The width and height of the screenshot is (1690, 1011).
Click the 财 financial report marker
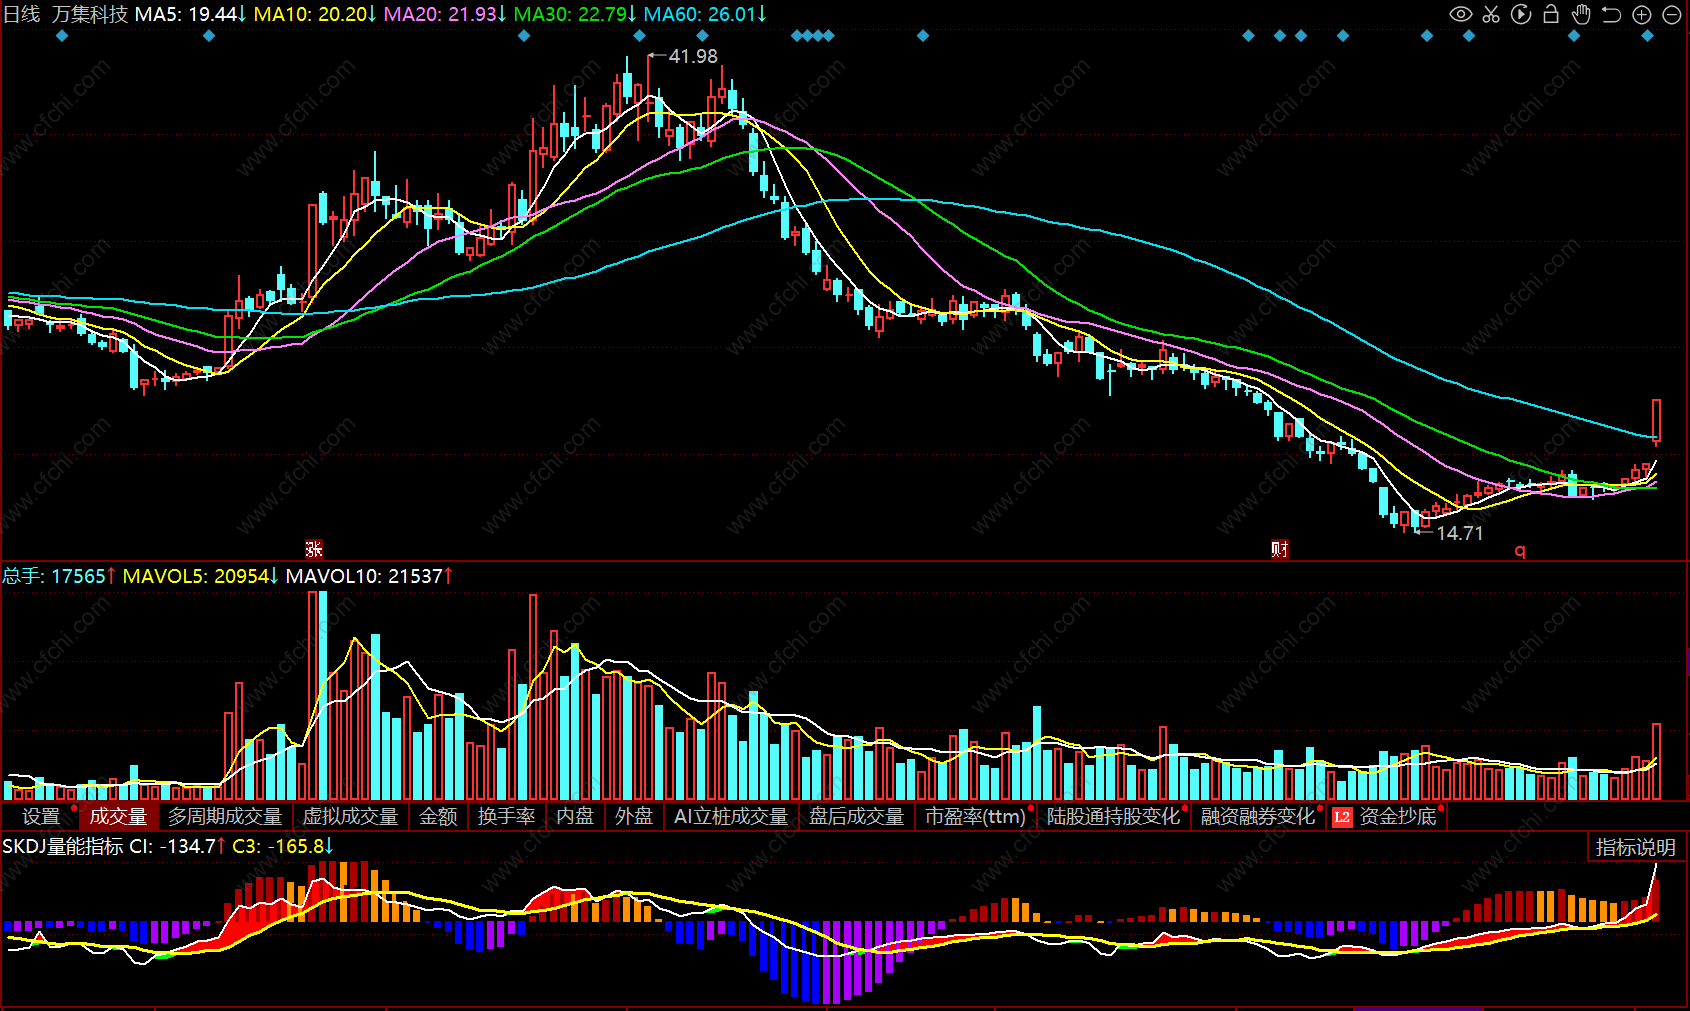pyautogui.click(x=1280, y=549)
